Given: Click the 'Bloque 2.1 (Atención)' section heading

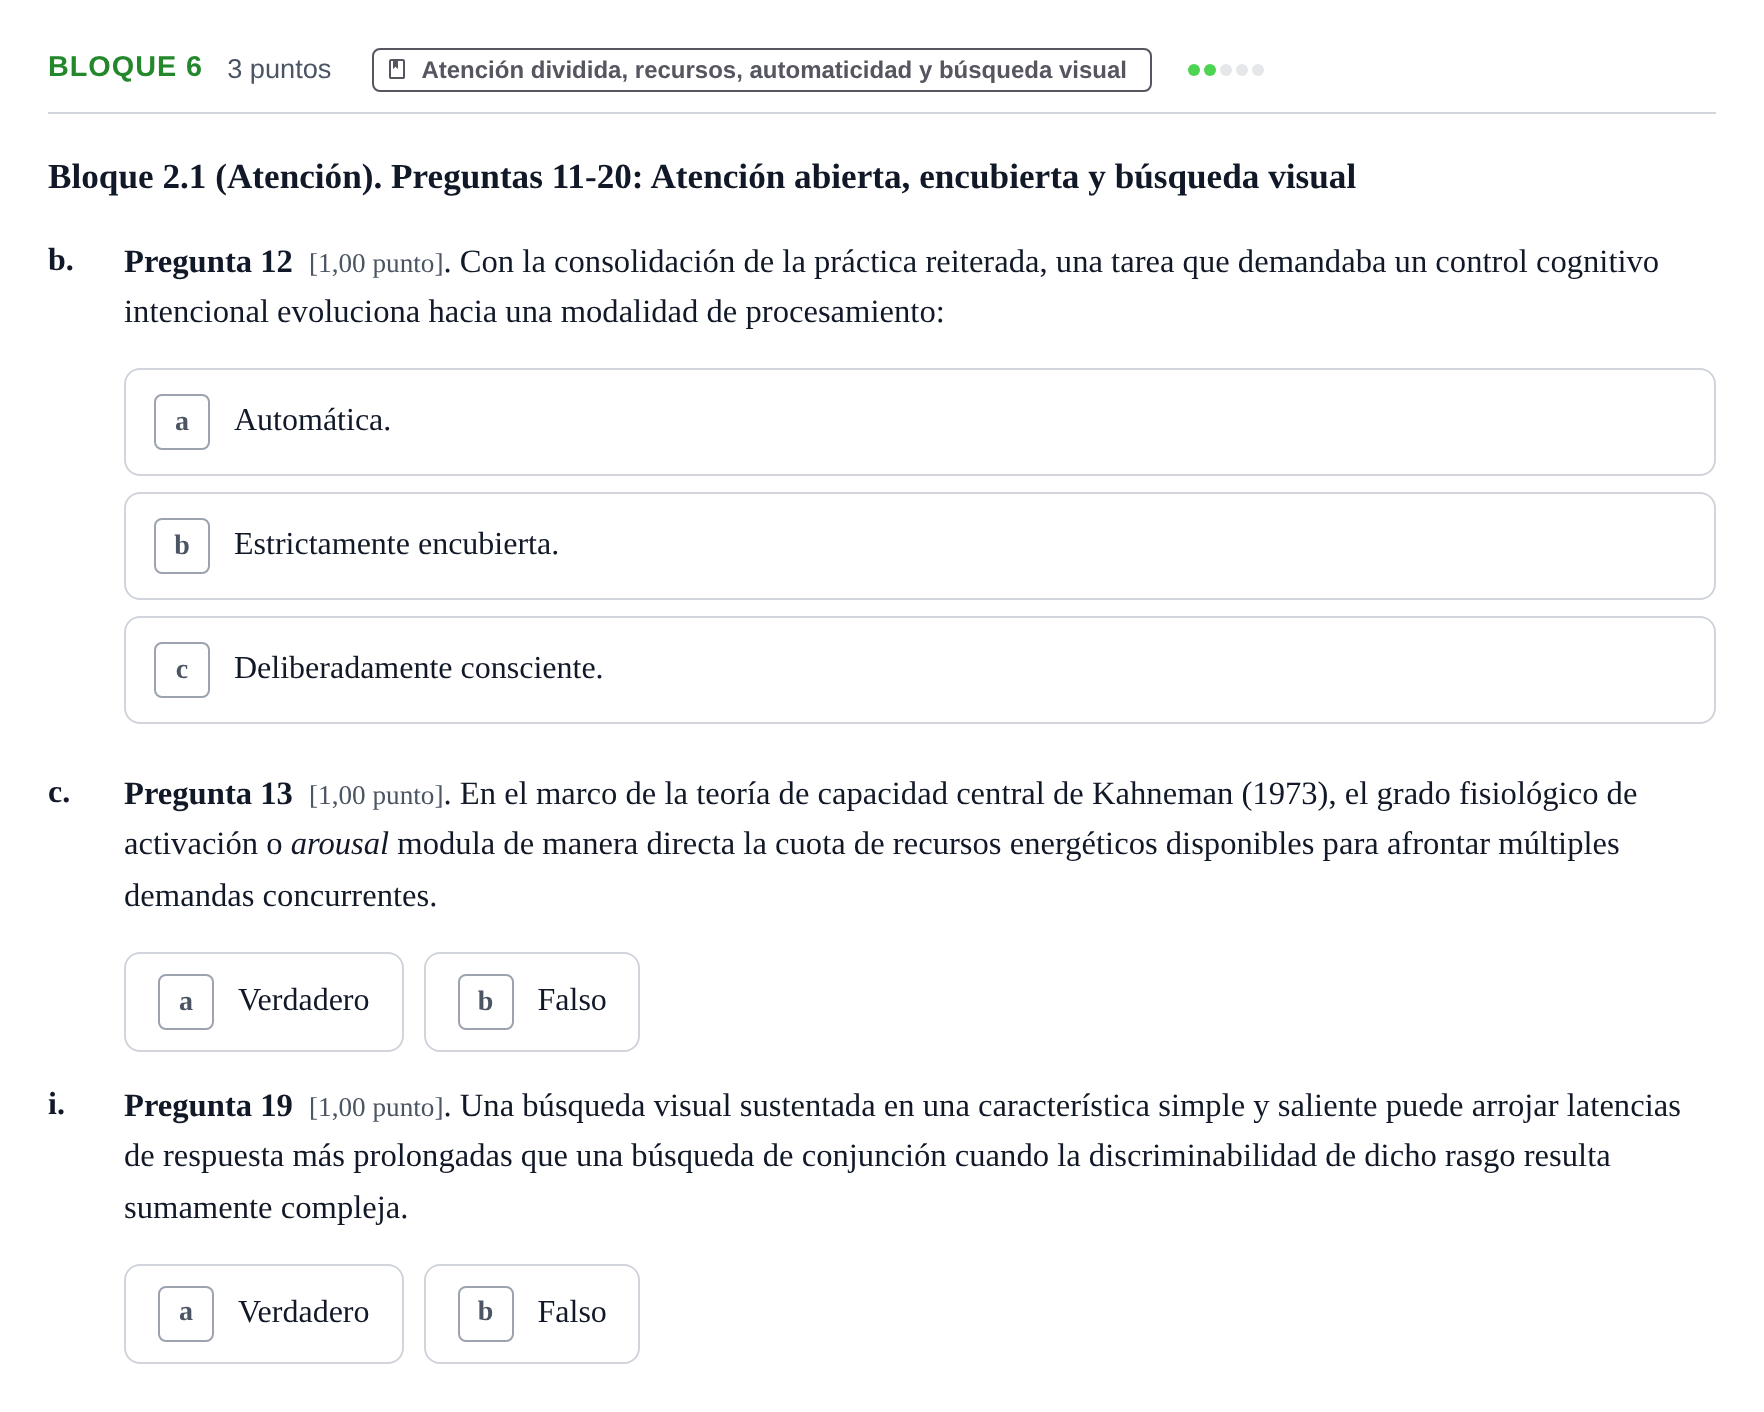Looking at the screenshot, I should tap(702, 177).
